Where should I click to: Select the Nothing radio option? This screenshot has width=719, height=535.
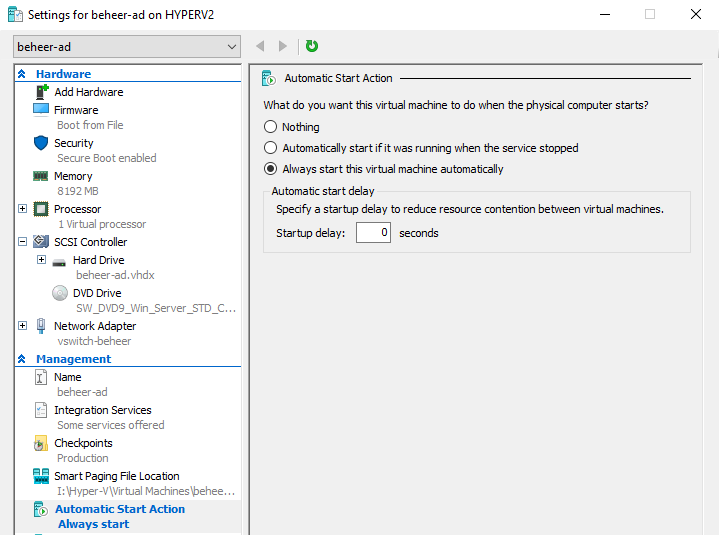pyautogui.click(x=271, y=127)
